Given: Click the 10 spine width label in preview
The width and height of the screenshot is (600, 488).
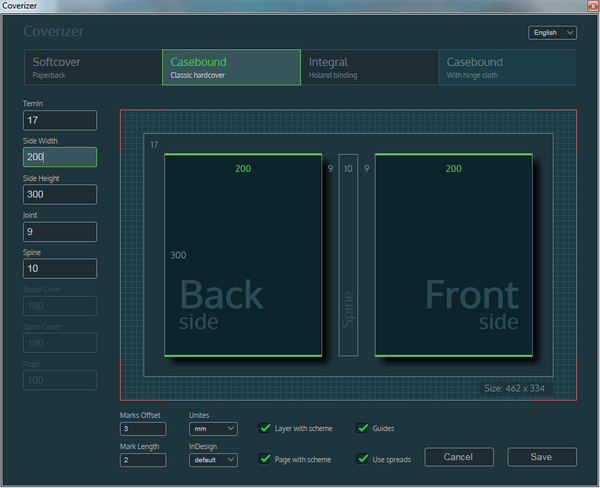Looking at the screenshot, I should coord(348,169).
